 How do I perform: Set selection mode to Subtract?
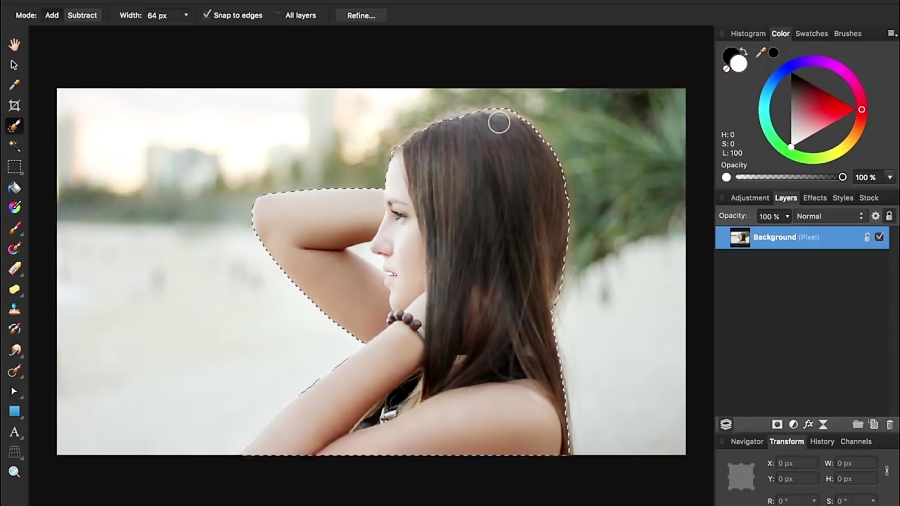coord(82,15)
